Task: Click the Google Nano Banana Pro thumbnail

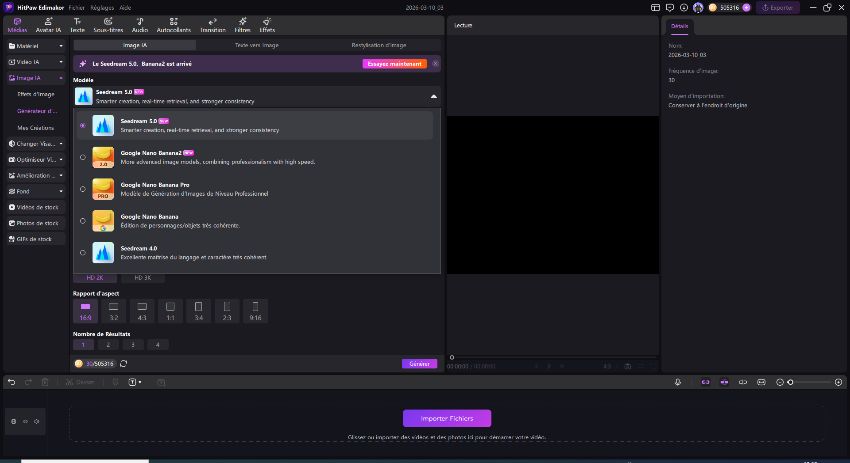Action: tap(103, 189)
